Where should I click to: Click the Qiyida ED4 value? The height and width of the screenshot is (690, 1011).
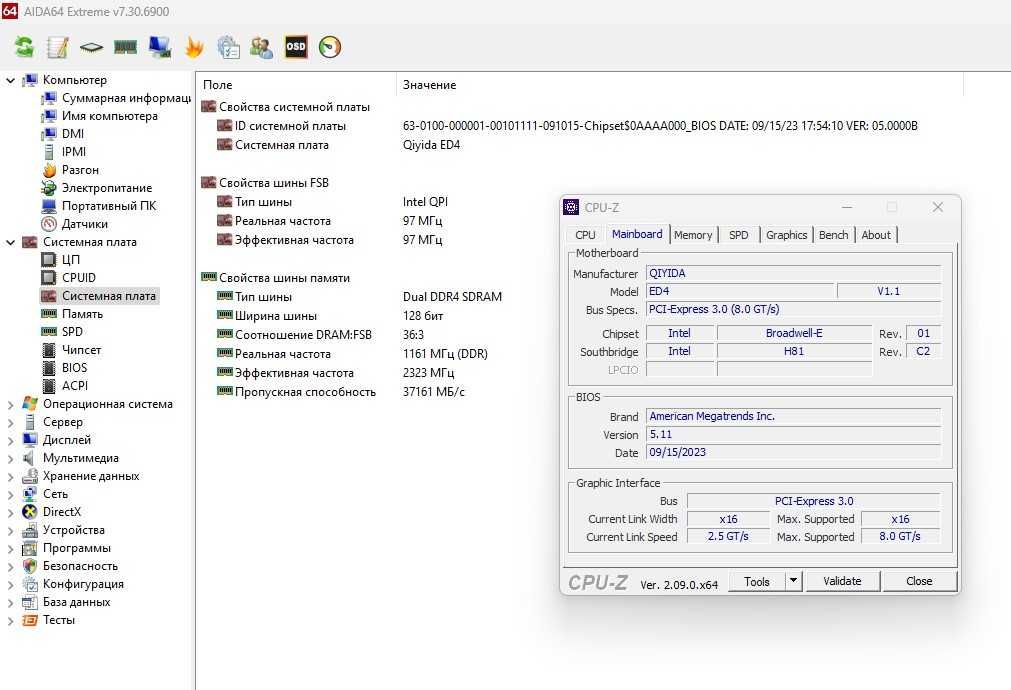click(x=431, y=145)
